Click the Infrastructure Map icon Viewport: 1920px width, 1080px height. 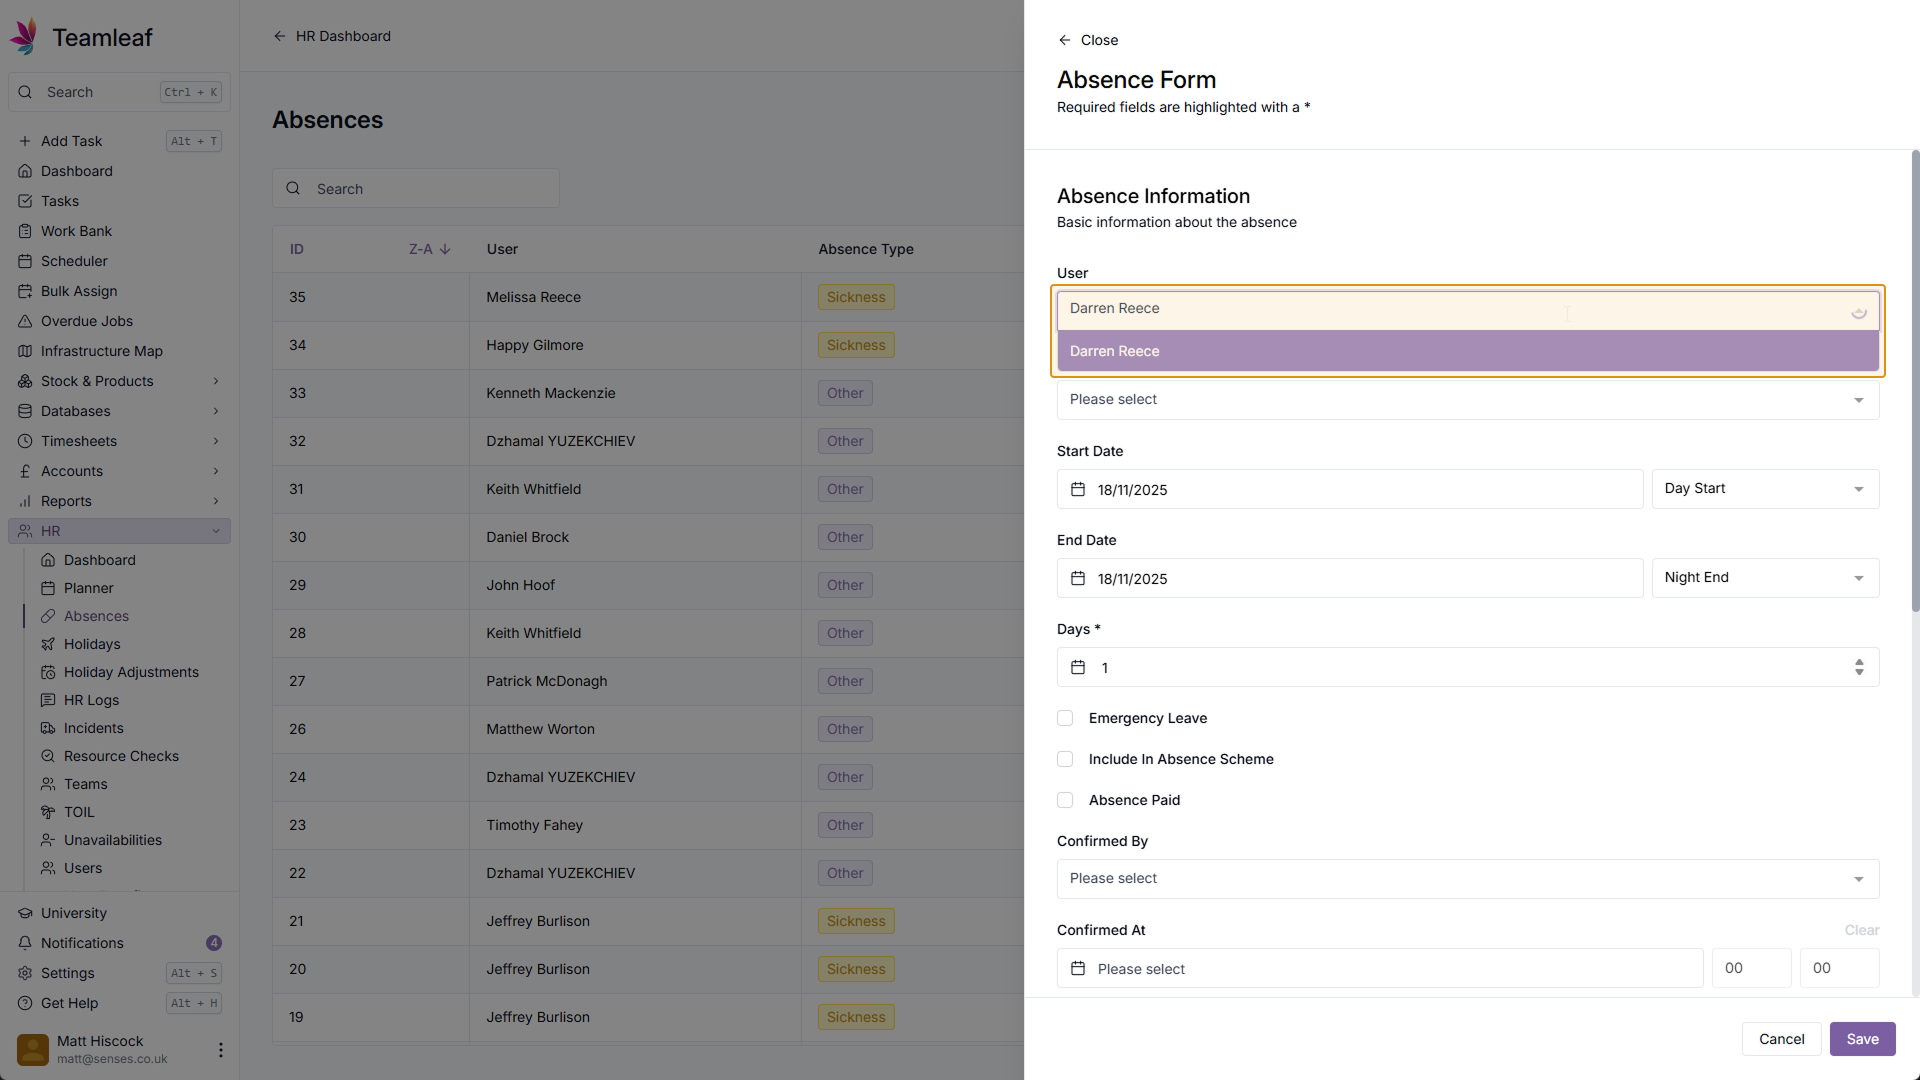coord(25,351)
